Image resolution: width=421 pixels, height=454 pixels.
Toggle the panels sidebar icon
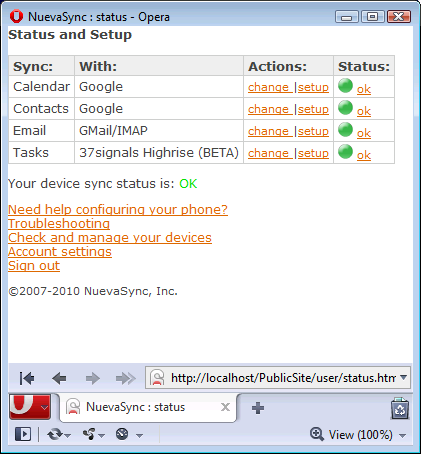point(23,434)
